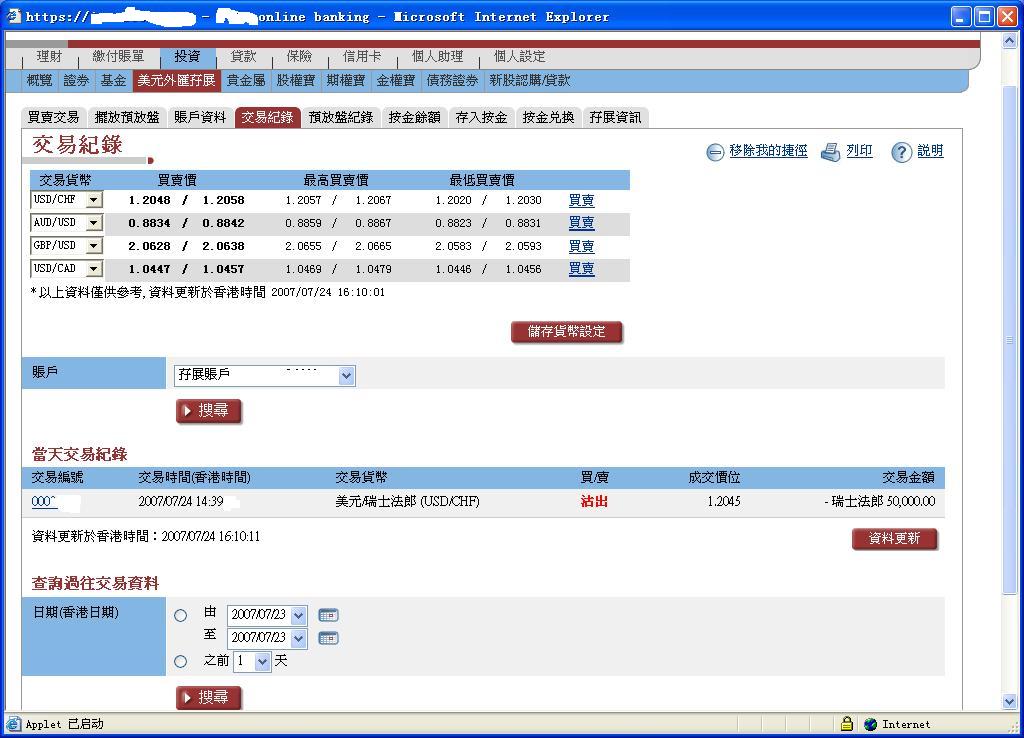Click the scrollbar down arrow on the right
1024x738 pixels.
tap(1010, 703)
